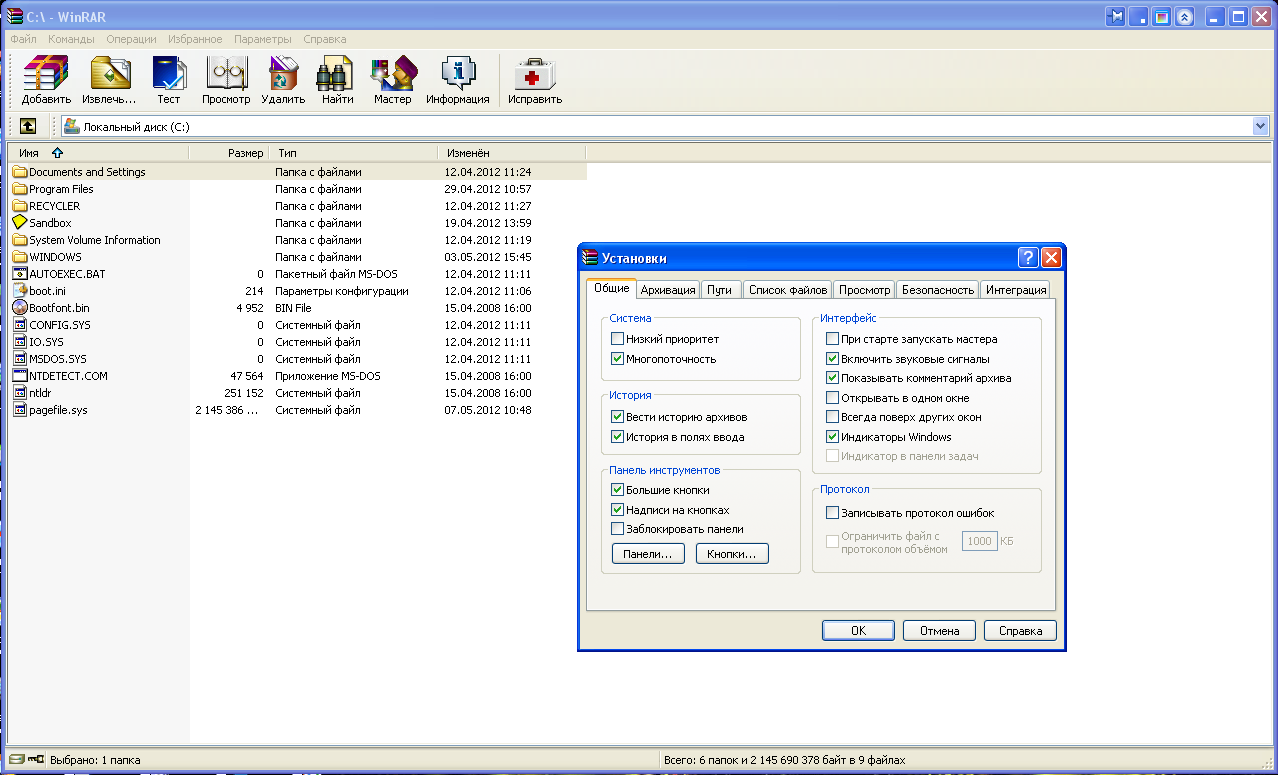Image resolution: width=1278 pixels, height=775 pixels.
Task: Expand the address bar drive dropdown arrow
Action: pyautogui.click(x=1260, y=126)
